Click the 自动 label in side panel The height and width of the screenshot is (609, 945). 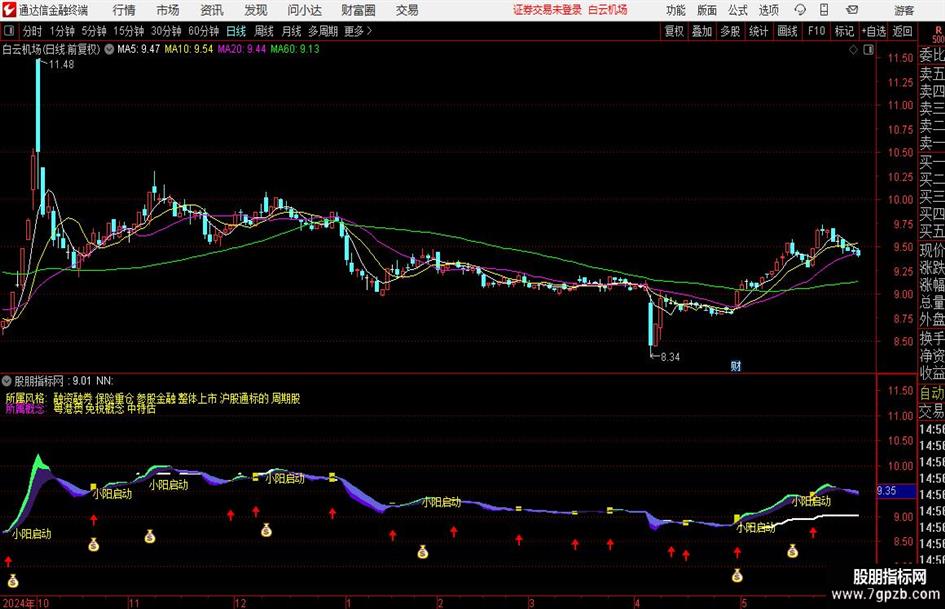932,393
